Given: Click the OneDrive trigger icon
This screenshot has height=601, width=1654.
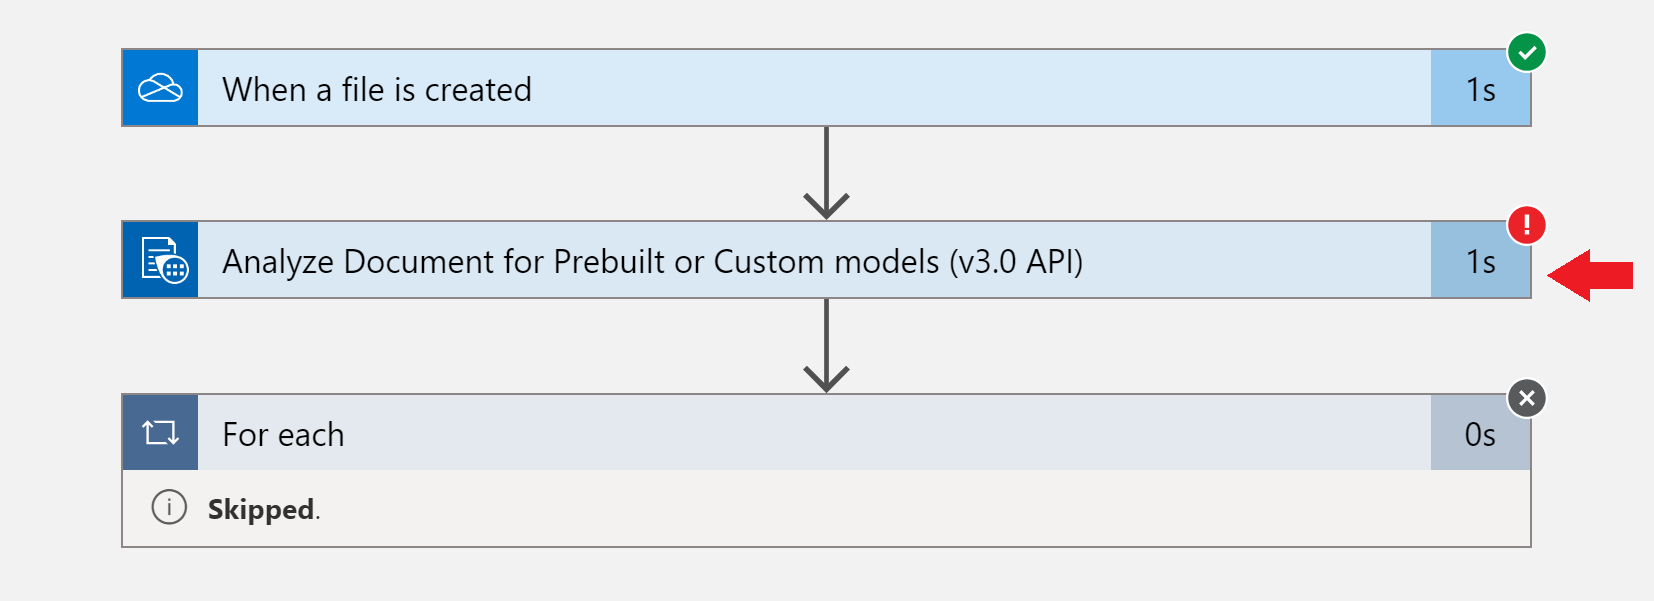Looking at the screenshot, I should point(160,87).
